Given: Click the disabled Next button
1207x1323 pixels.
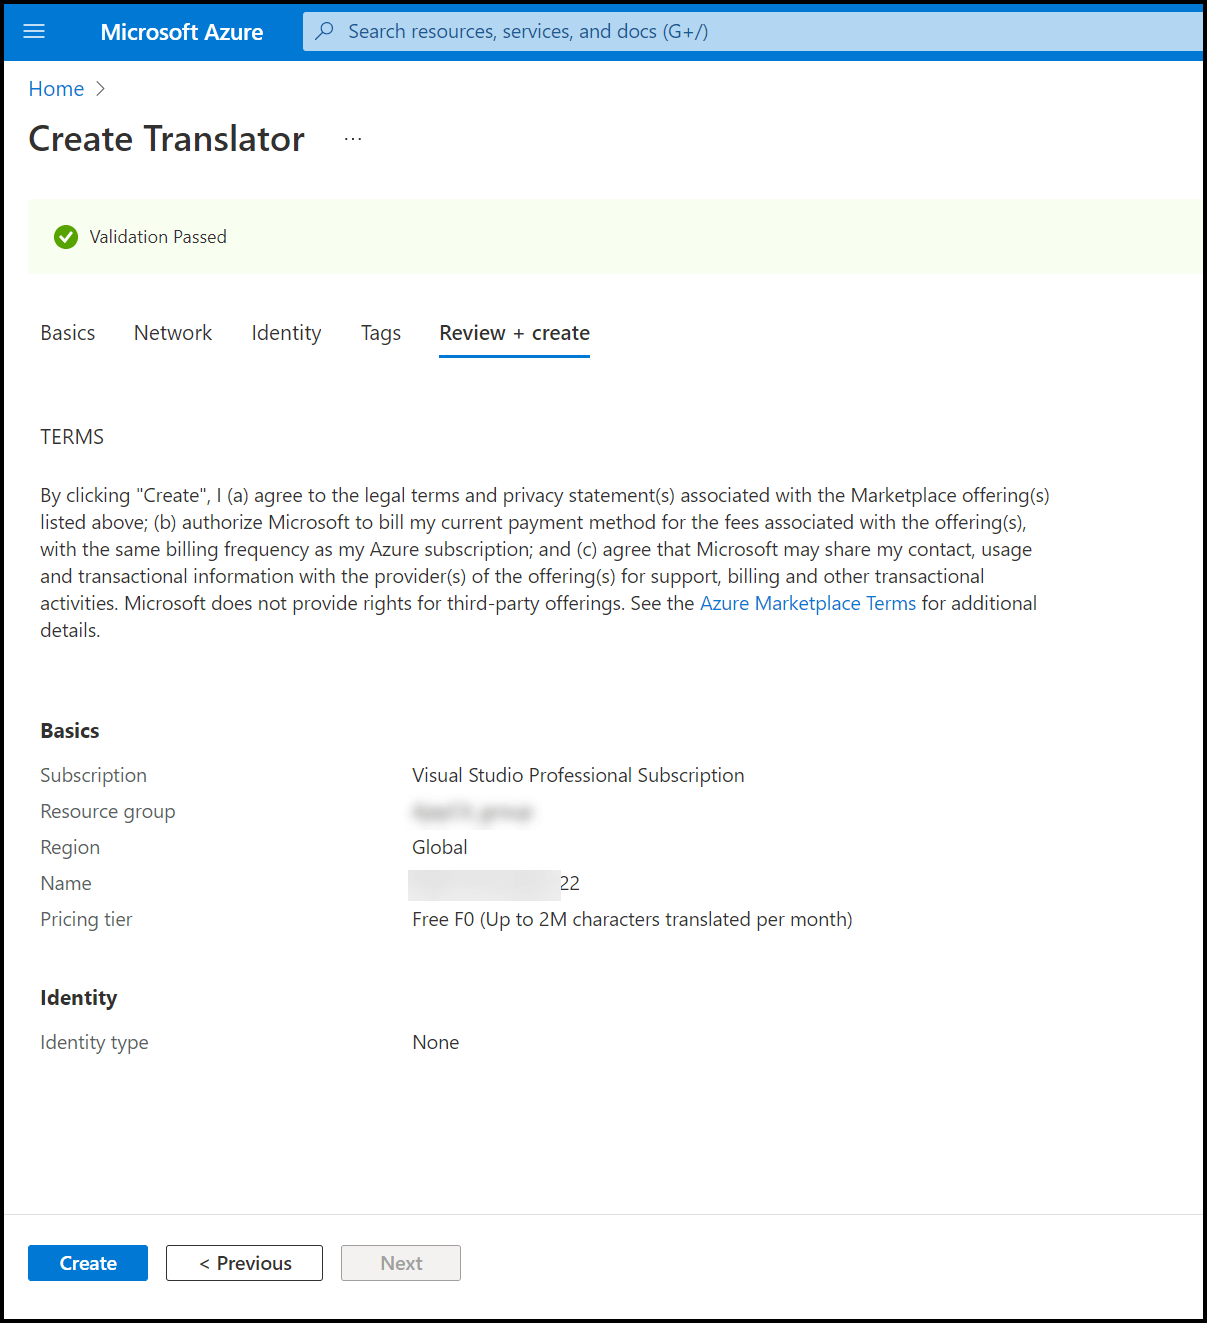Looking at the screenshot, I should tap(401, 1263).
